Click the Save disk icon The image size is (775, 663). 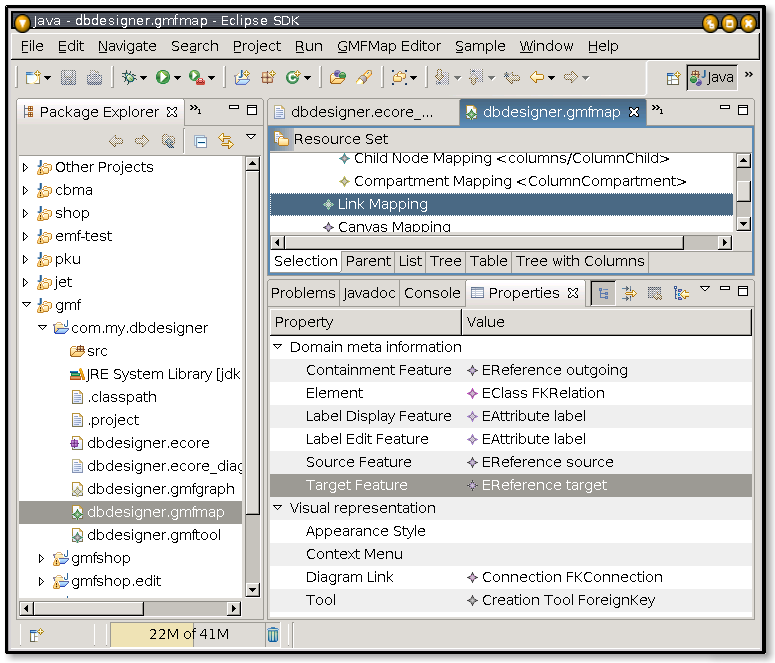69,77
